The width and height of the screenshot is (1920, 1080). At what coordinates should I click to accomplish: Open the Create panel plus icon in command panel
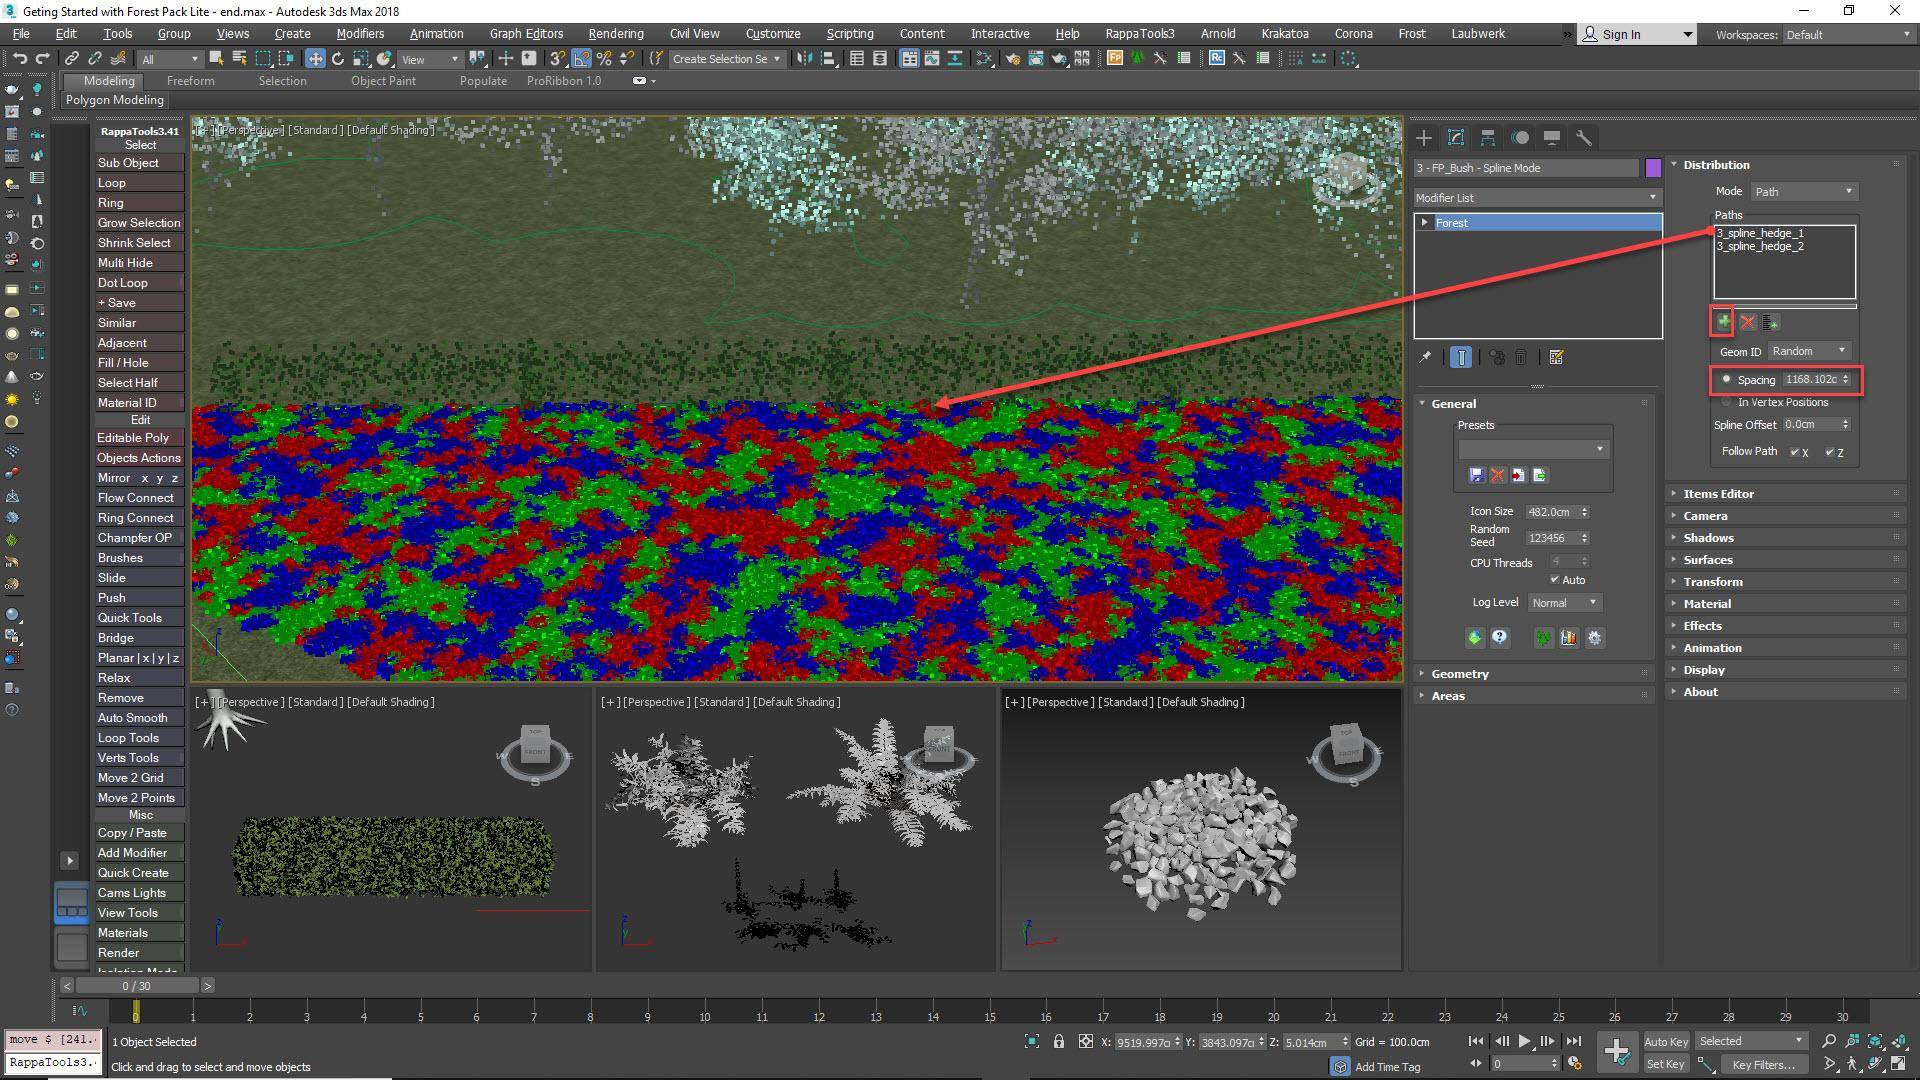point(1424,138)
